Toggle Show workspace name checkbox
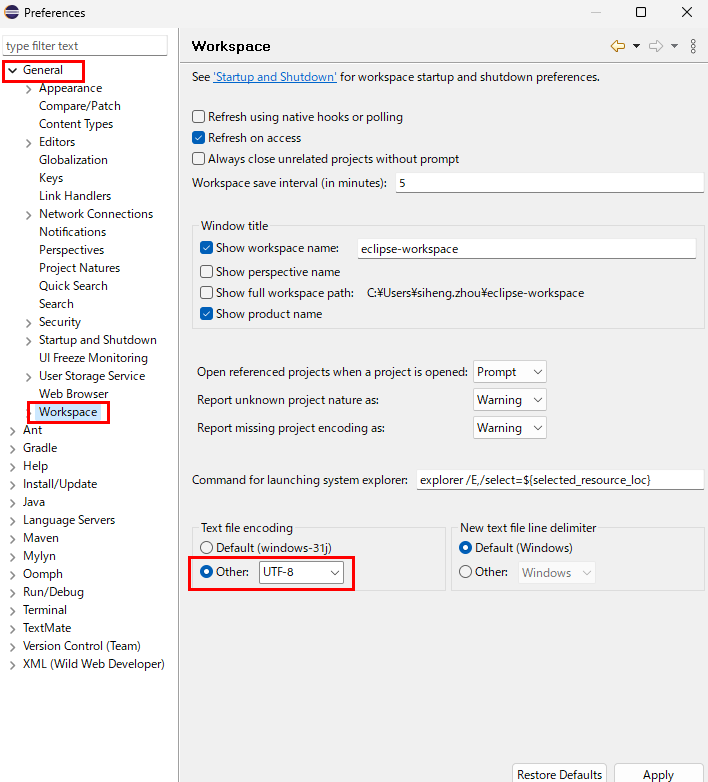Viewport: 708px width, 782px height. [x=206, y=248]
